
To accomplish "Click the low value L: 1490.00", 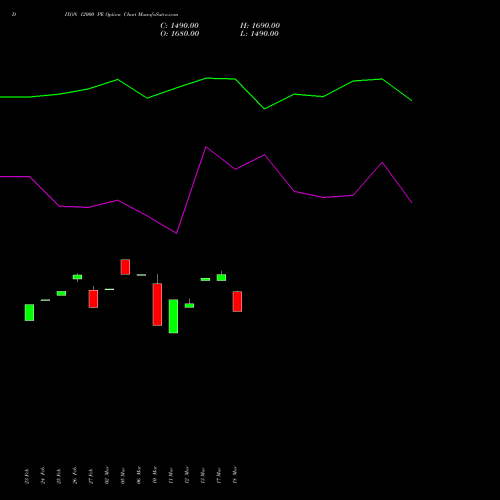I will (259, 34).
